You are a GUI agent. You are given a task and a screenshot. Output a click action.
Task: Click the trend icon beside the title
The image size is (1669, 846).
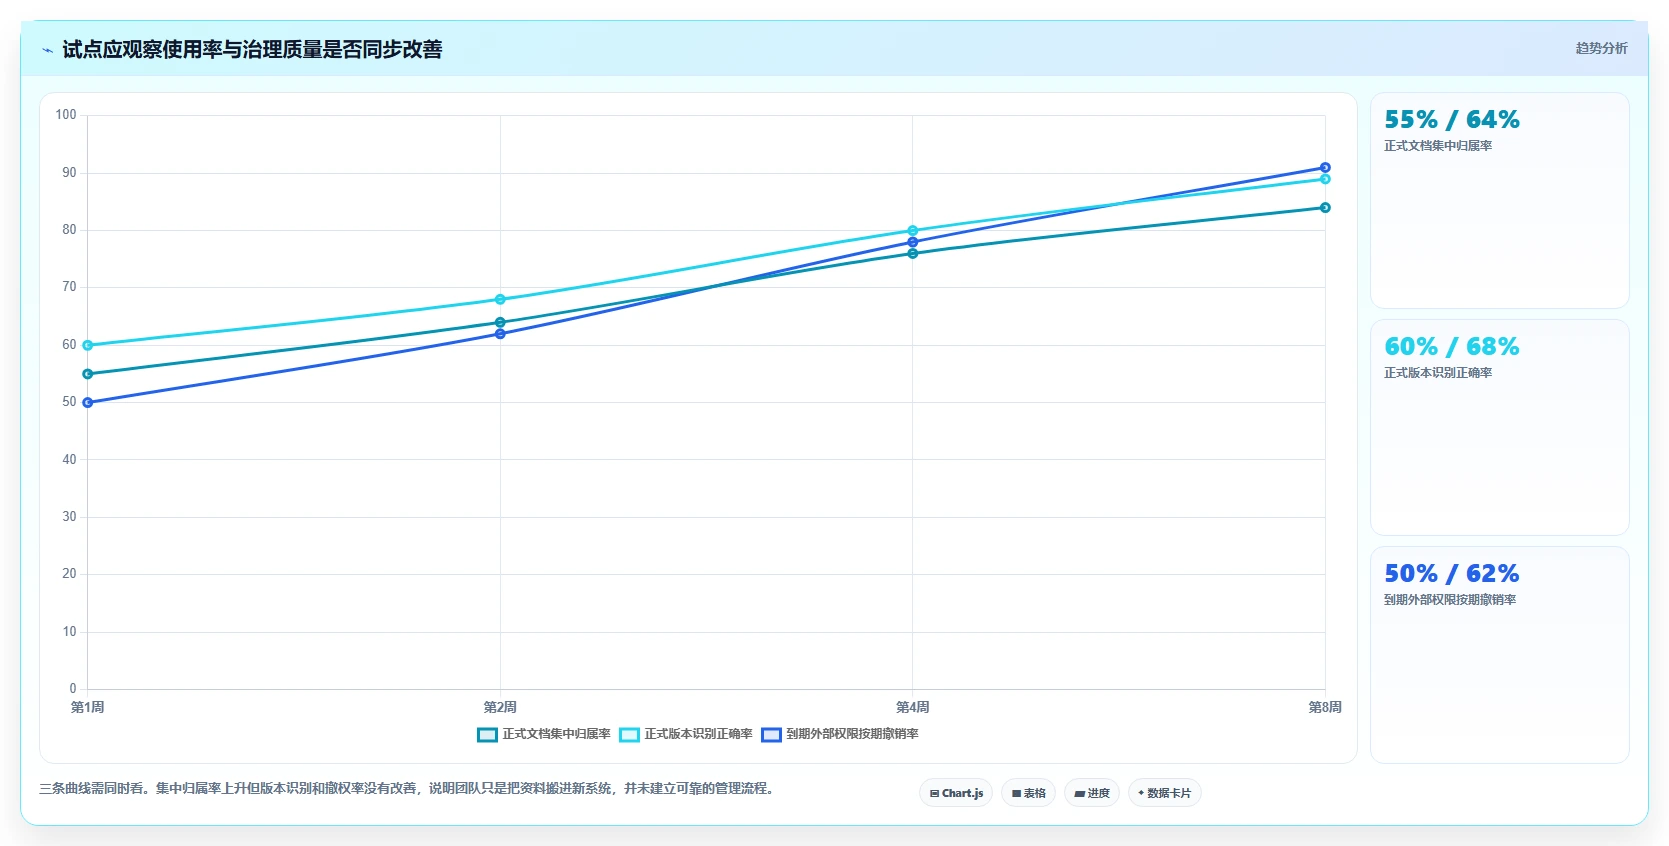47,50
